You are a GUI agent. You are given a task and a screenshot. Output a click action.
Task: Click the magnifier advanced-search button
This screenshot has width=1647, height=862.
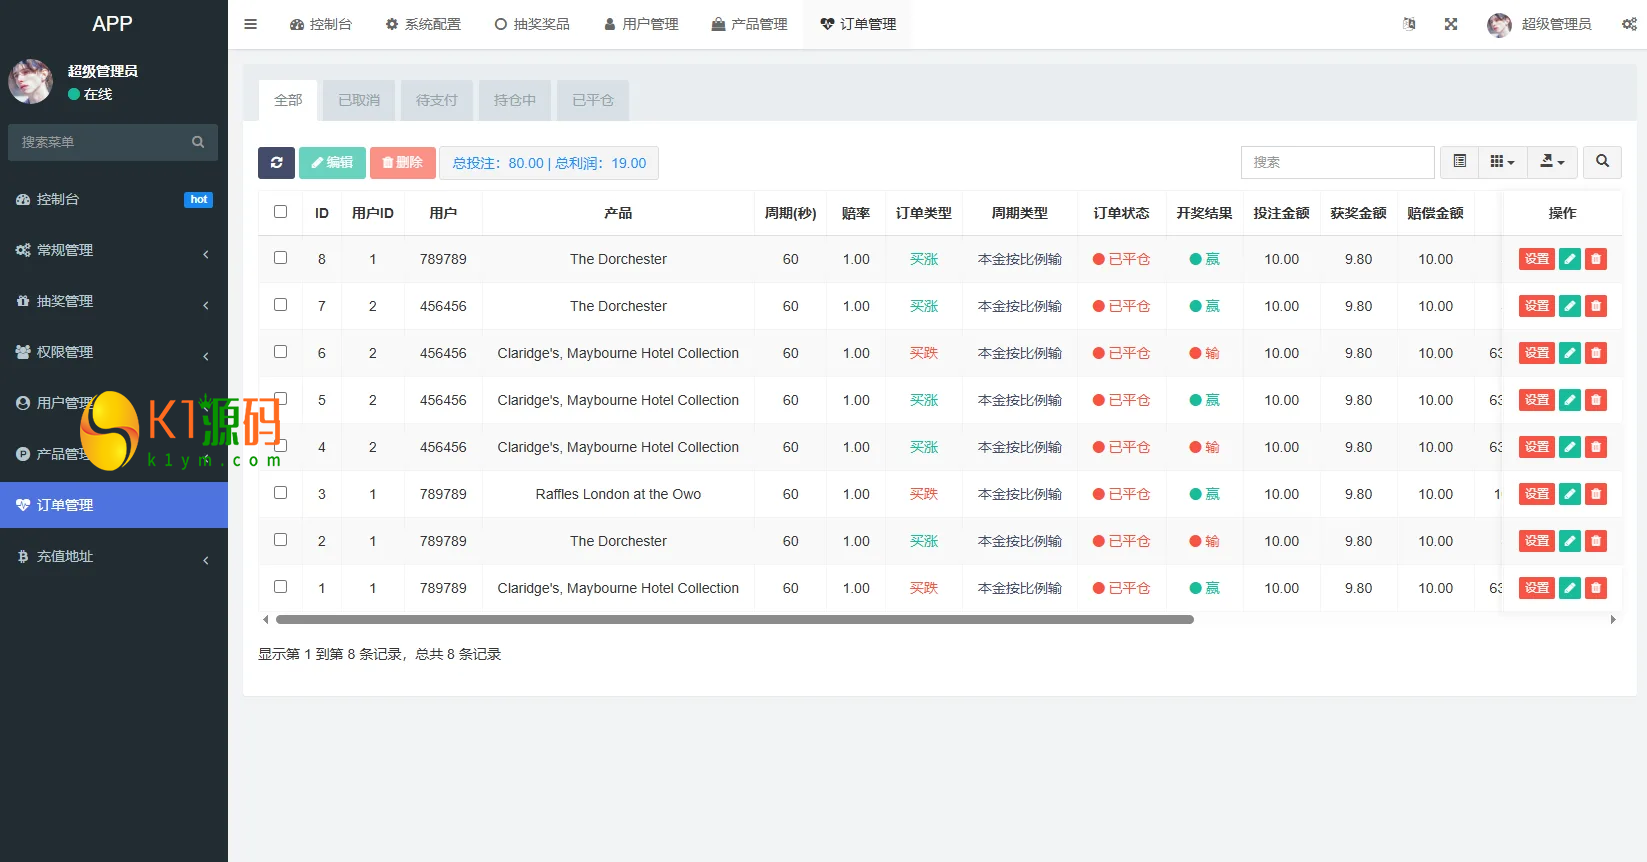[1602, 161]
